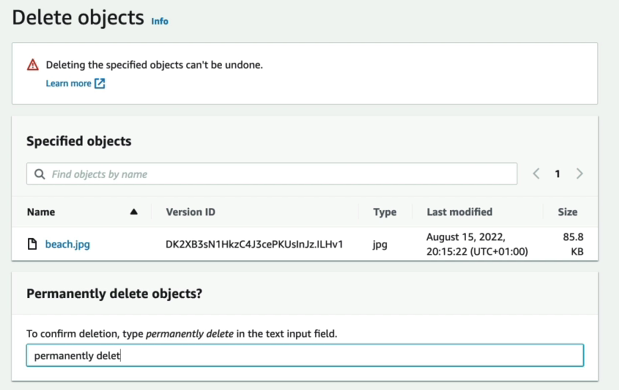619x390 pixels.
Task: Sort by the Name column header
Action: tap(41, 212)
